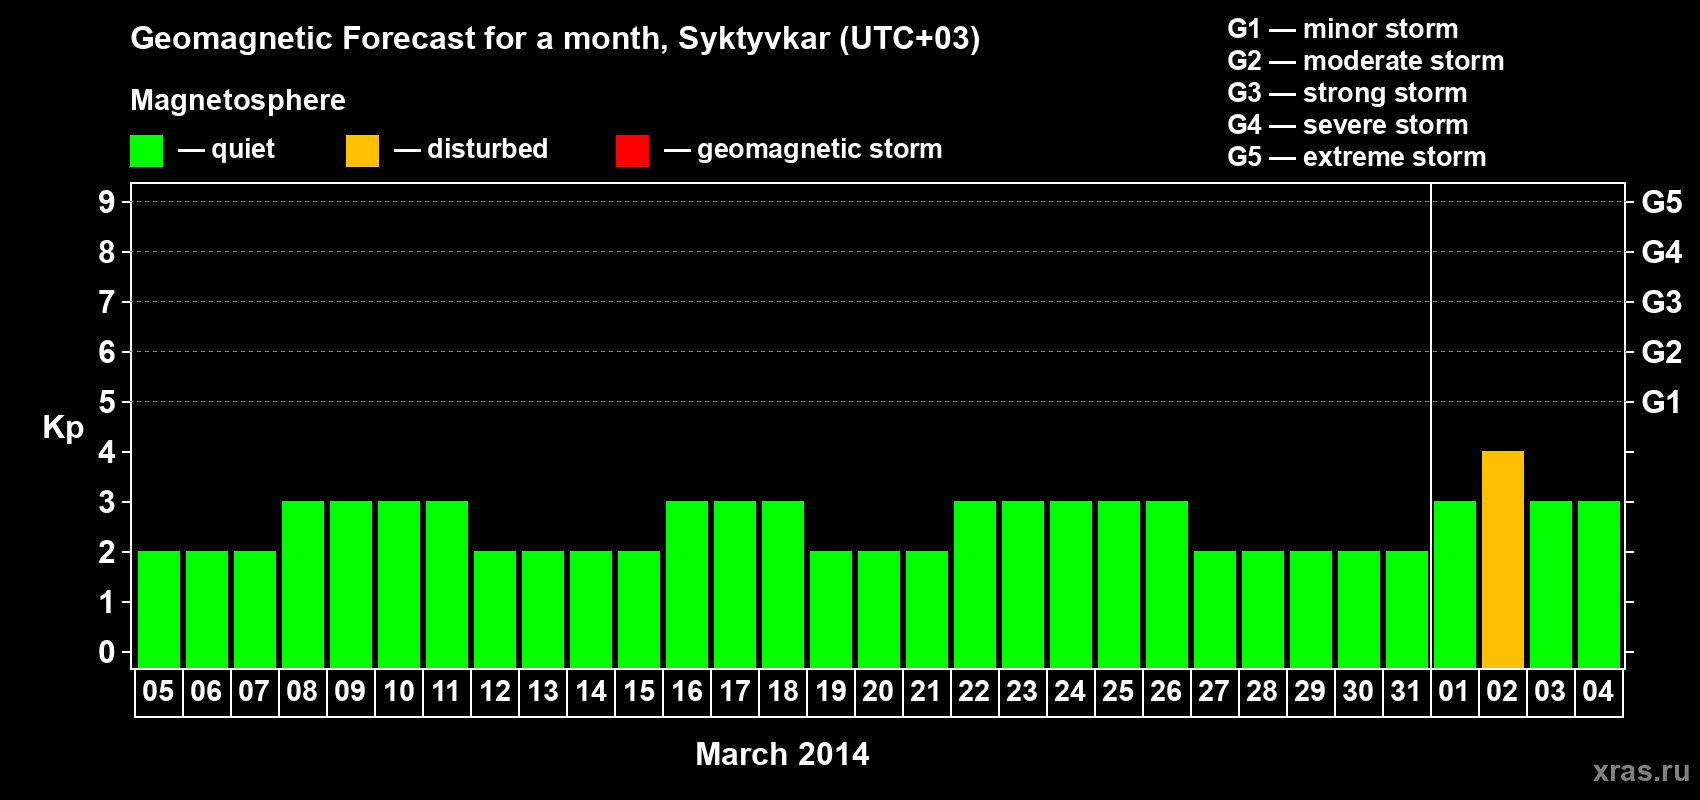Viewport: 1700px width, 800px height.
Task: Click the orange disturbed legend swatch
Action: [x=362, y=151]
